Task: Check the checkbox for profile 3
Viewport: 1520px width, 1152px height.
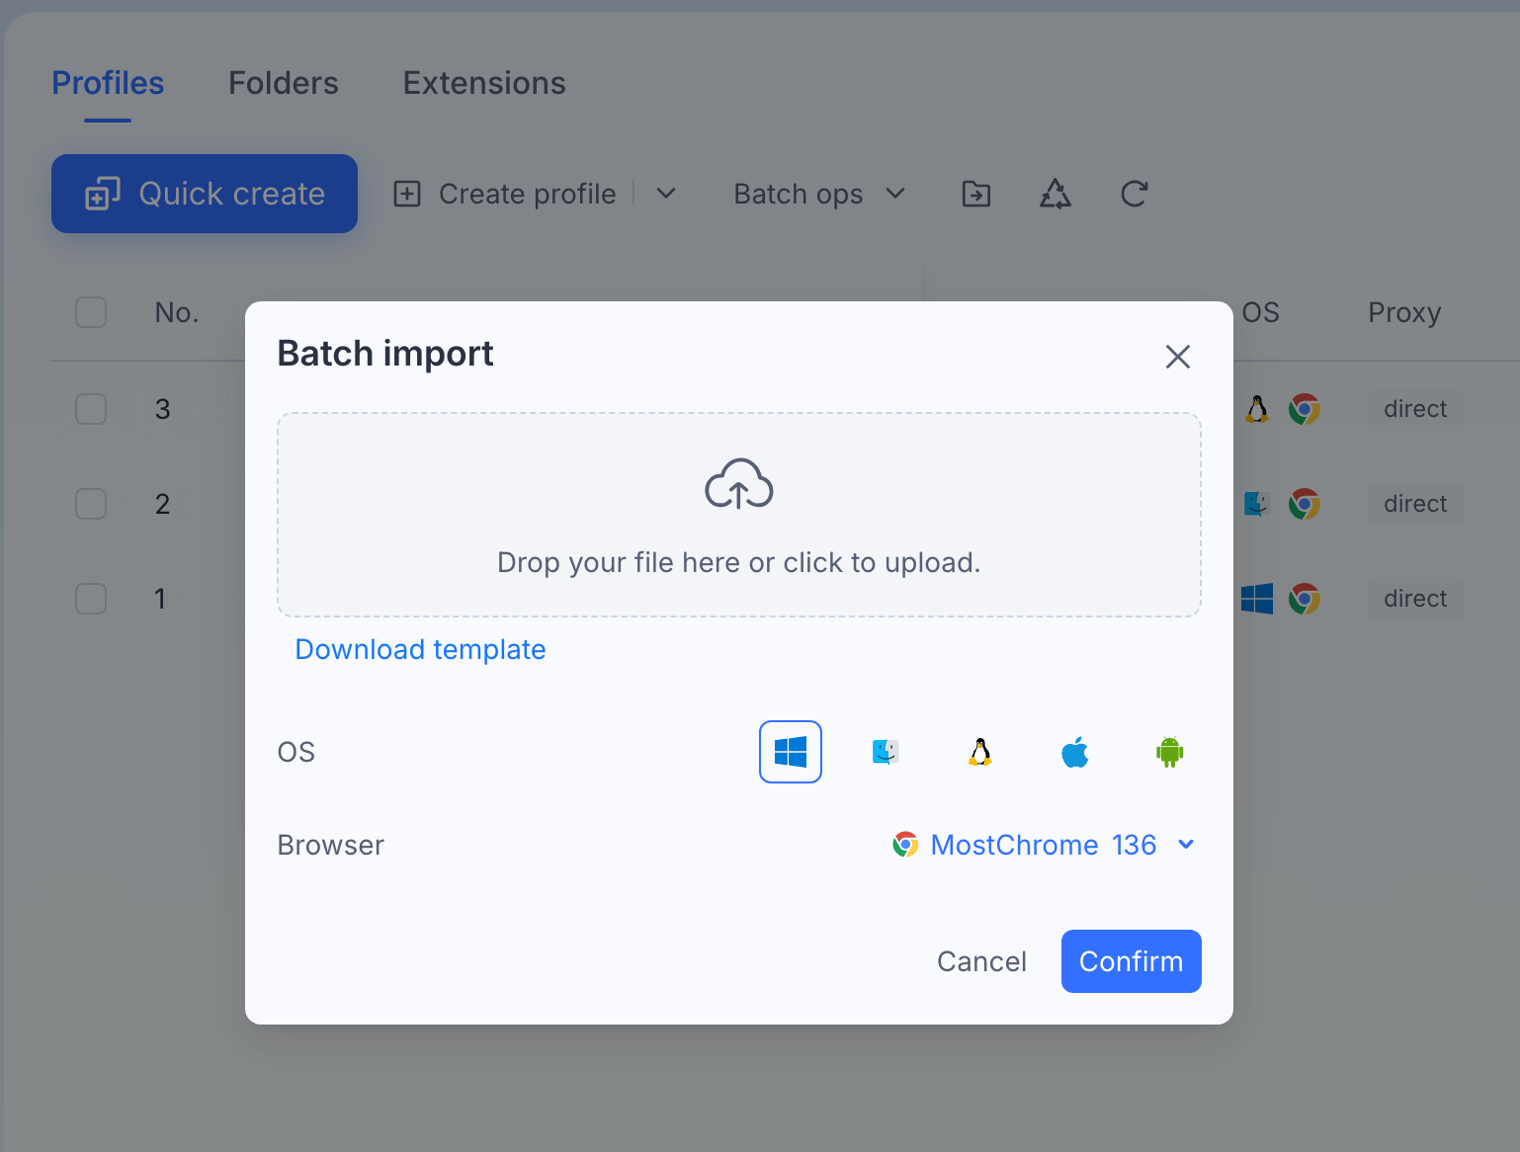Action: [91, 409]
